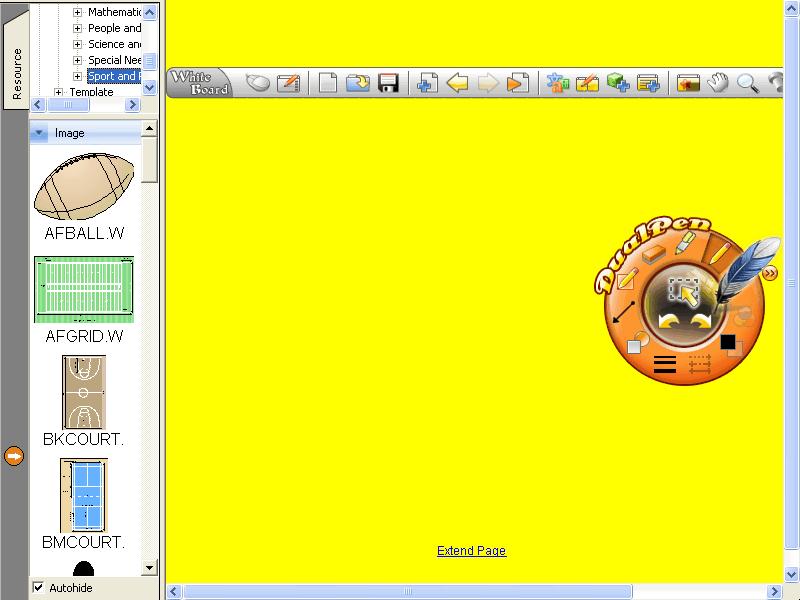Click the orange play page icon
This screenshot has height=600, width=800.
click(517, 83)
